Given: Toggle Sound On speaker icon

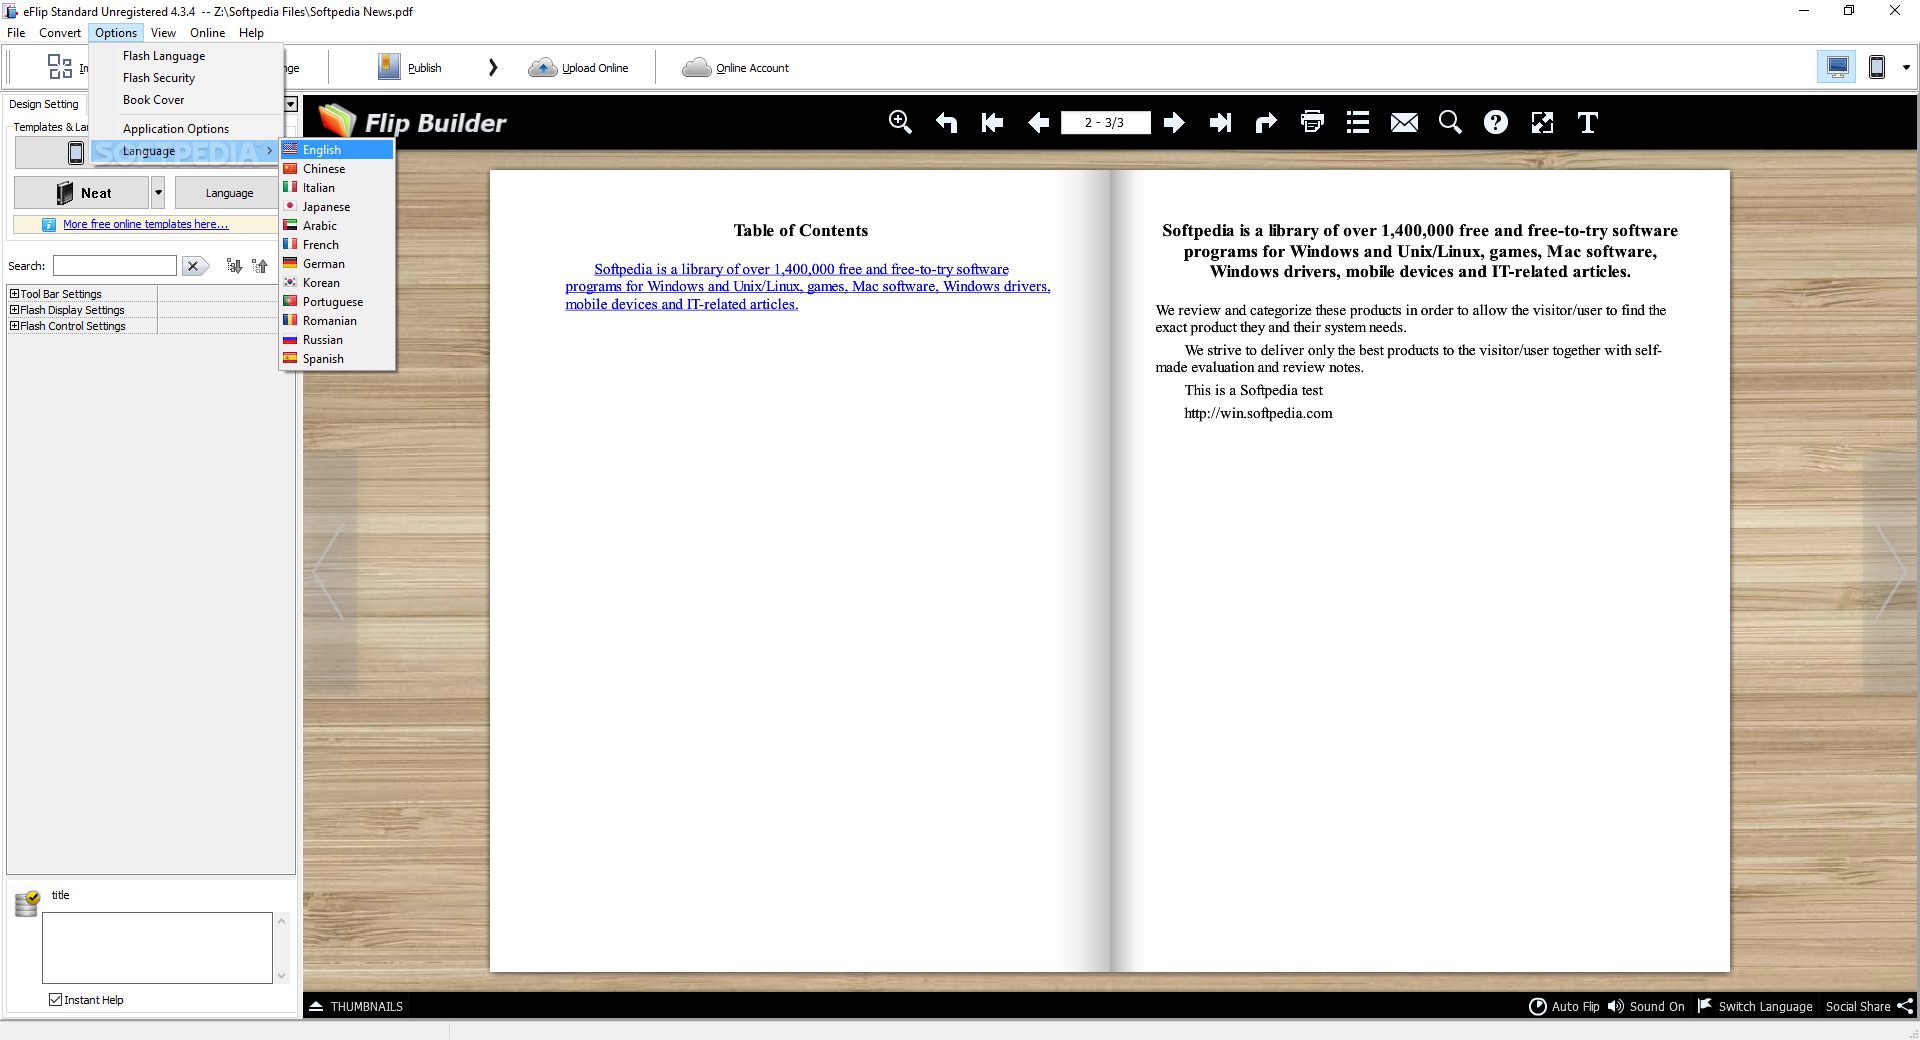Looking at the screenshot, I should [1616, 1006].
